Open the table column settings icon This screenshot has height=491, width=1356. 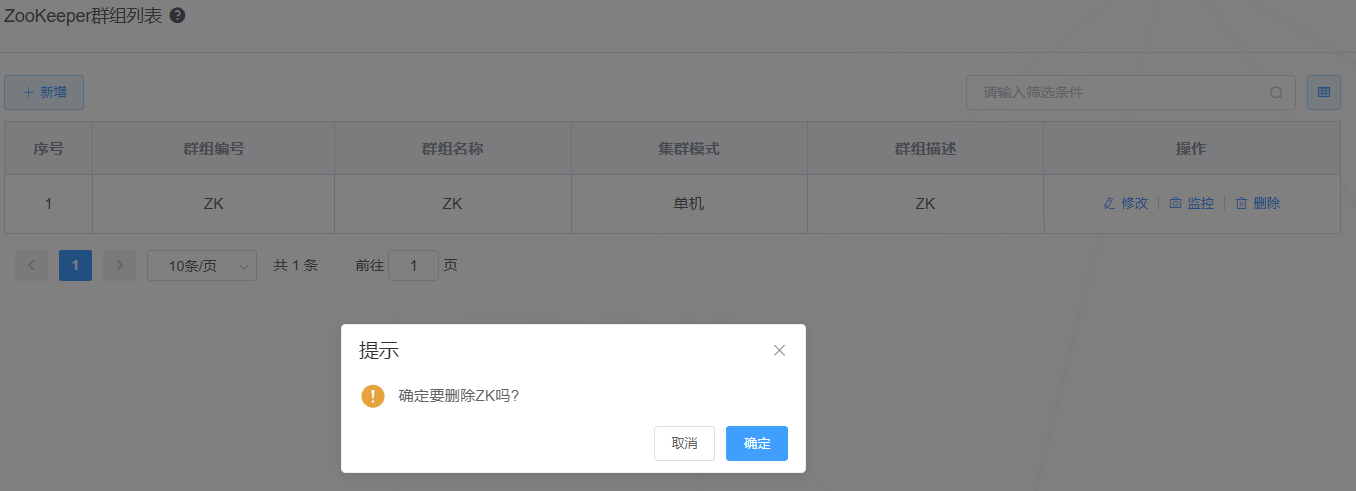click(1324, 92)
